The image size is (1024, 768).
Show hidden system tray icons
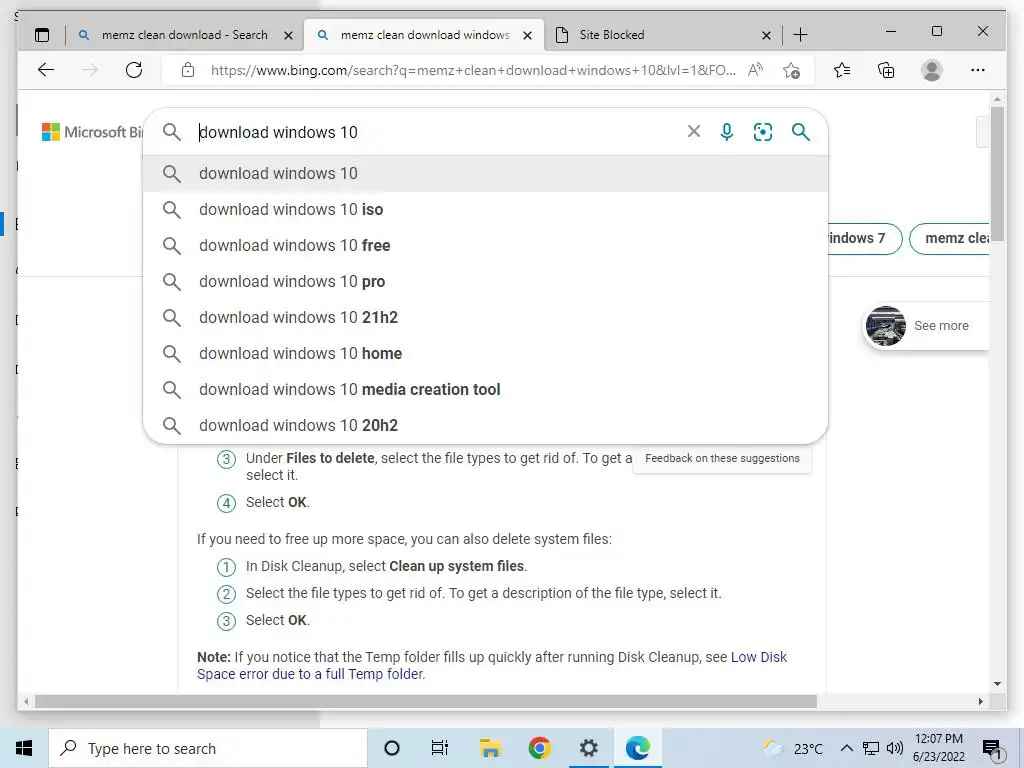pyautogui.click(x=846, y=748)
